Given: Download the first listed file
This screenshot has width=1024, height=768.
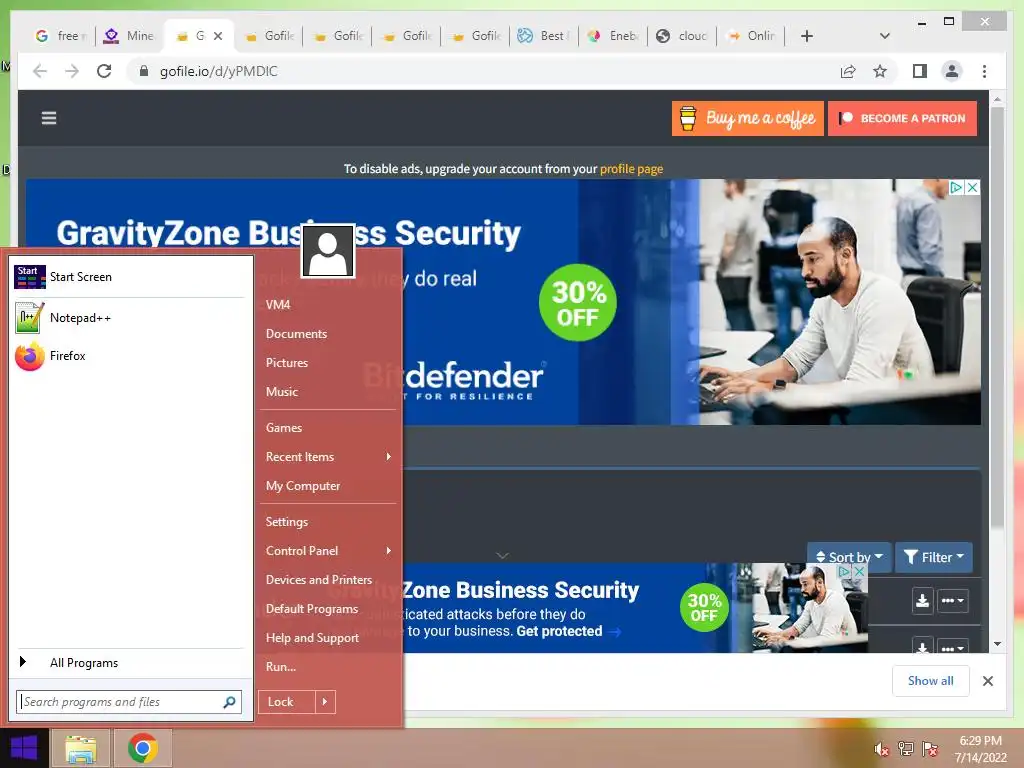Looking at the screenshot, I should 922,601.
